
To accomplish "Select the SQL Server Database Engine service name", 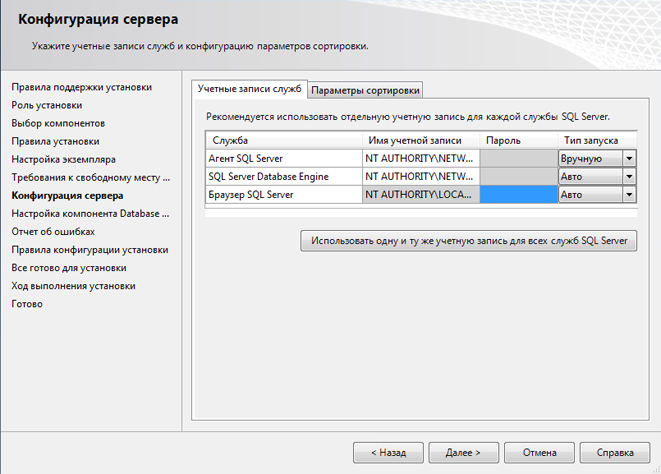I will 284,177.
